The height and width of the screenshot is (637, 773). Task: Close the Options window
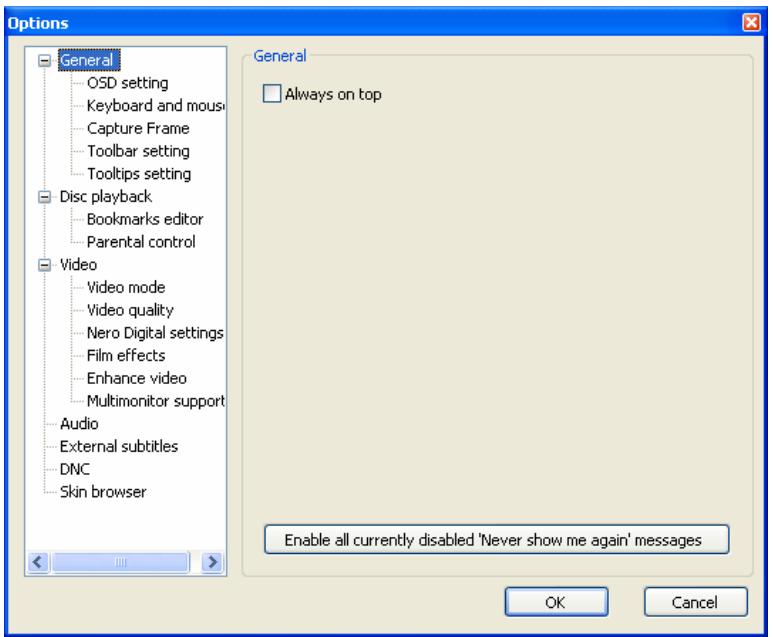click(751, 22)
